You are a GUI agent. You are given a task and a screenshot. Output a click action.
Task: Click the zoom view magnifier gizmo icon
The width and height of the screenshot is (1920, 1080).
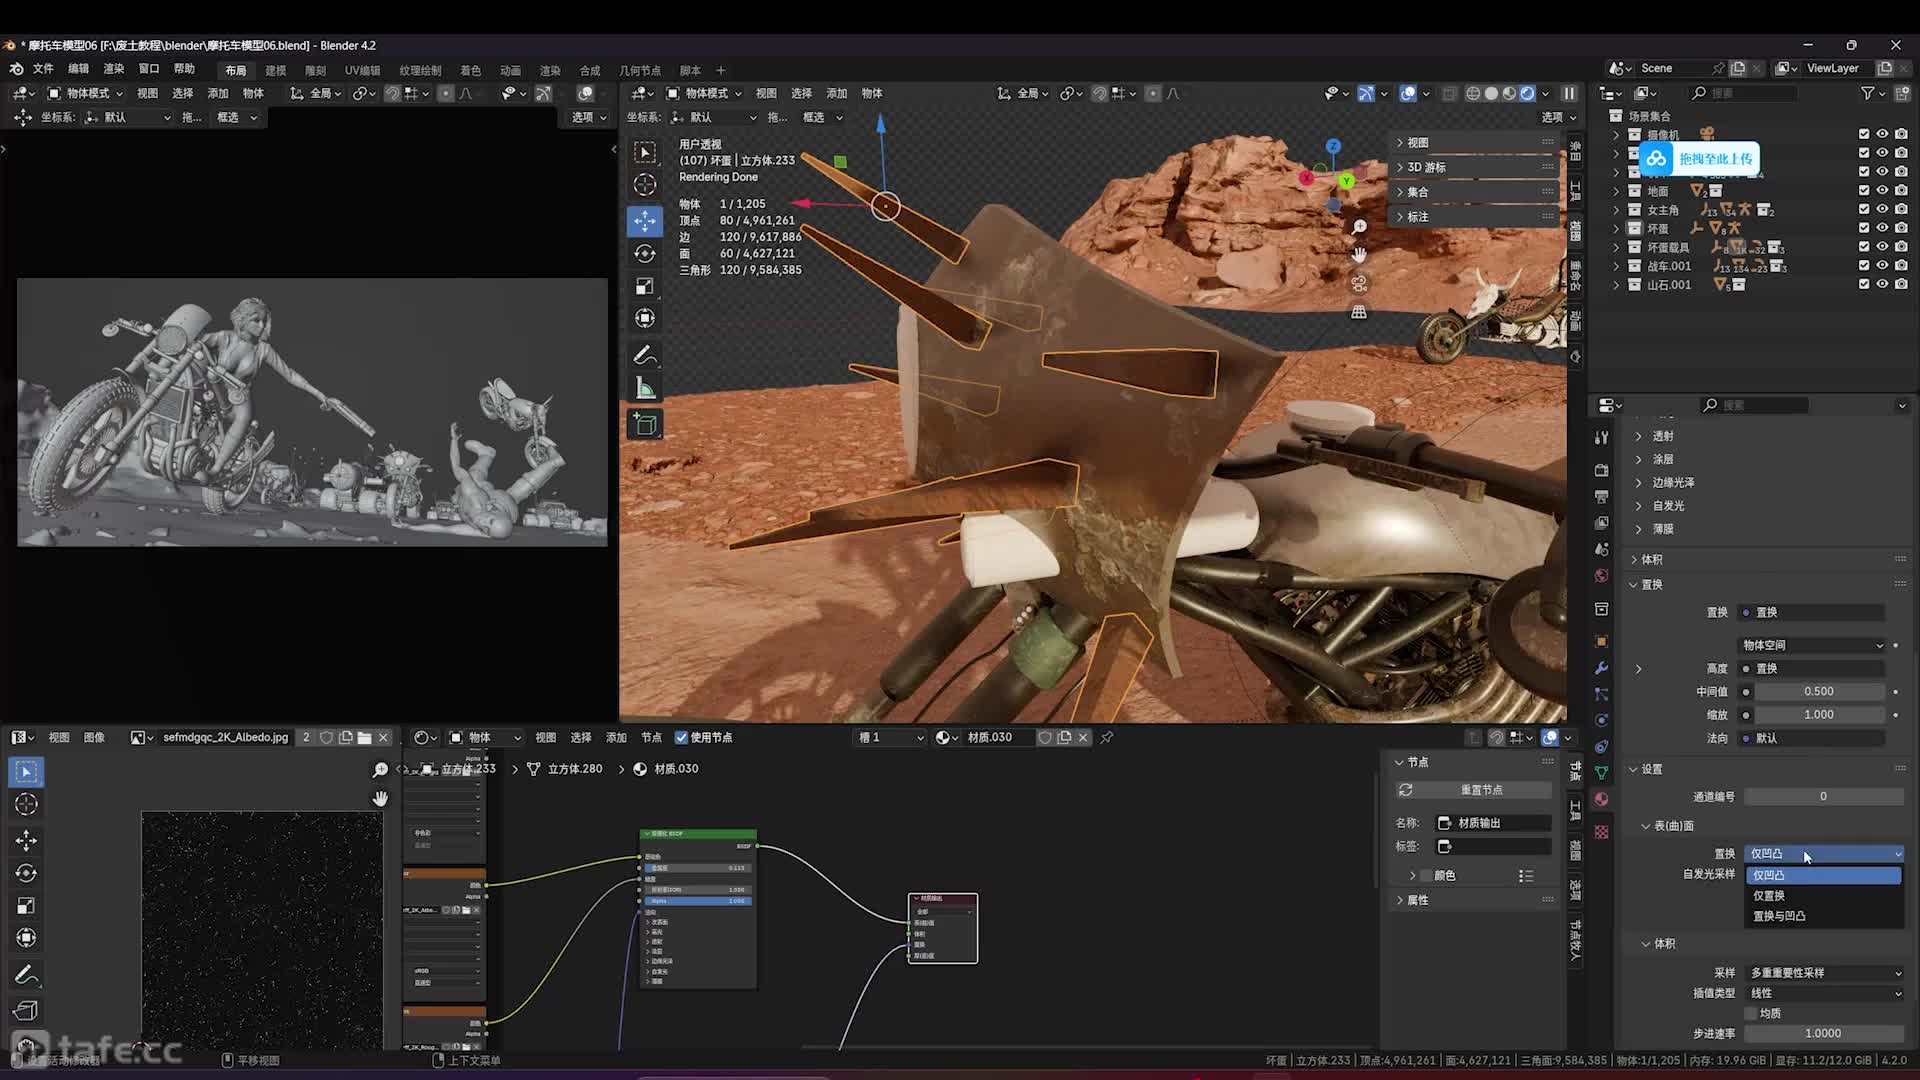pyautogui.click(x=1359, y=227)
